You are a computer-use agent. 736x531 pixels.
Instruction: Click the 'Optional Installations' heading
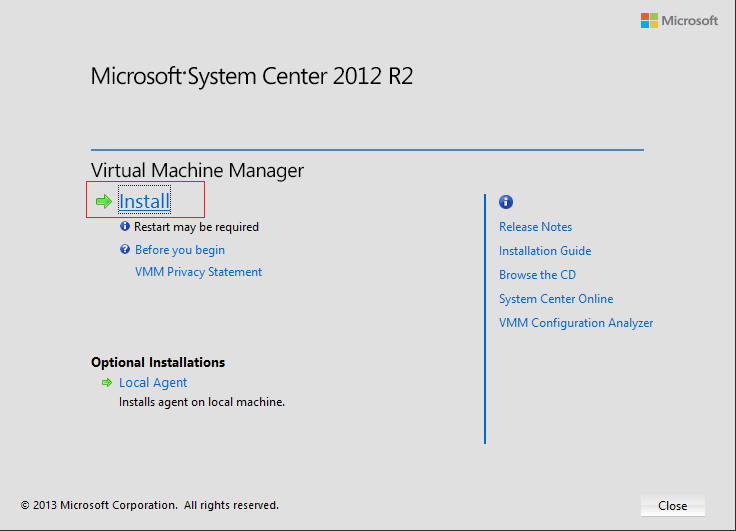coord(158,362)
